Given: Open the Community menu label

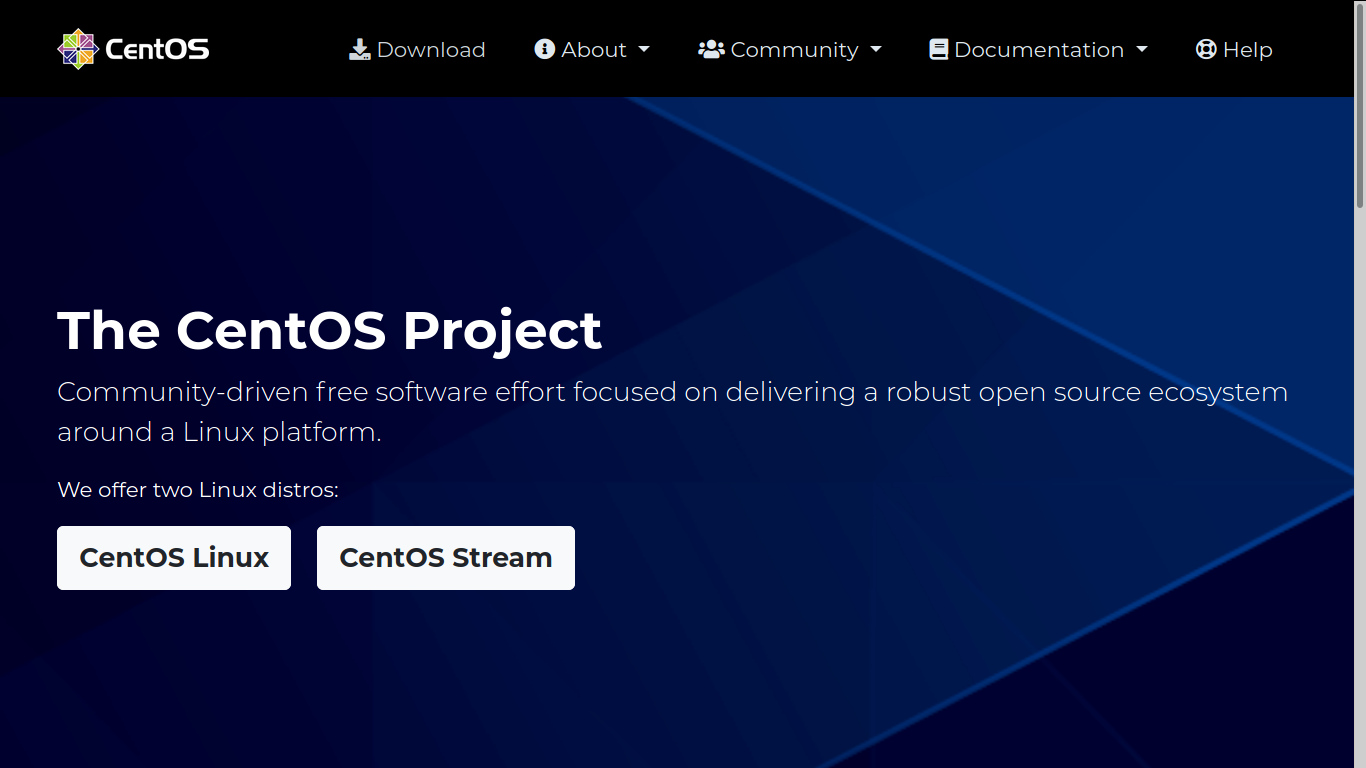Looking at the screenshot, I should click(x=794, y=50).
